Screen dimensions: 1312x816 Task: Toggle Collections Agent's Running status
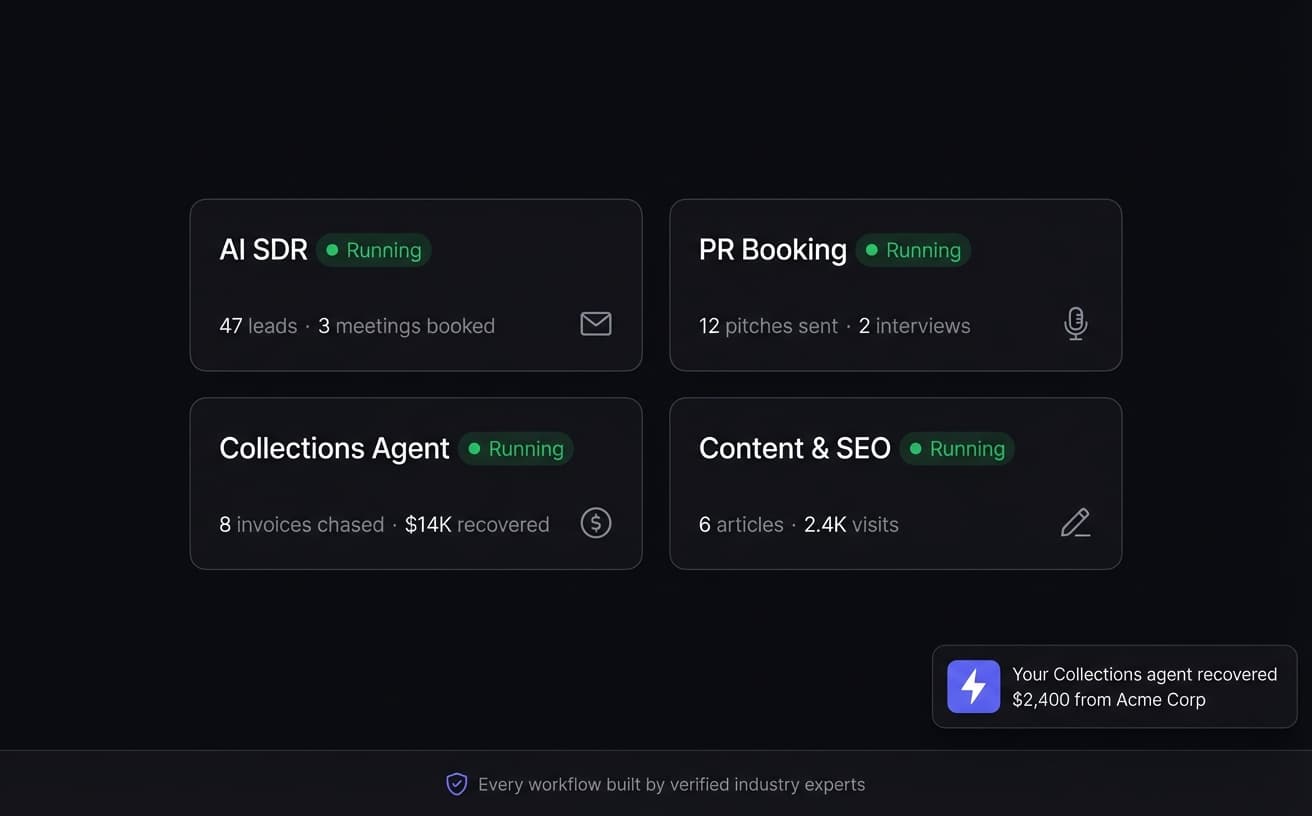click(515, 449)
